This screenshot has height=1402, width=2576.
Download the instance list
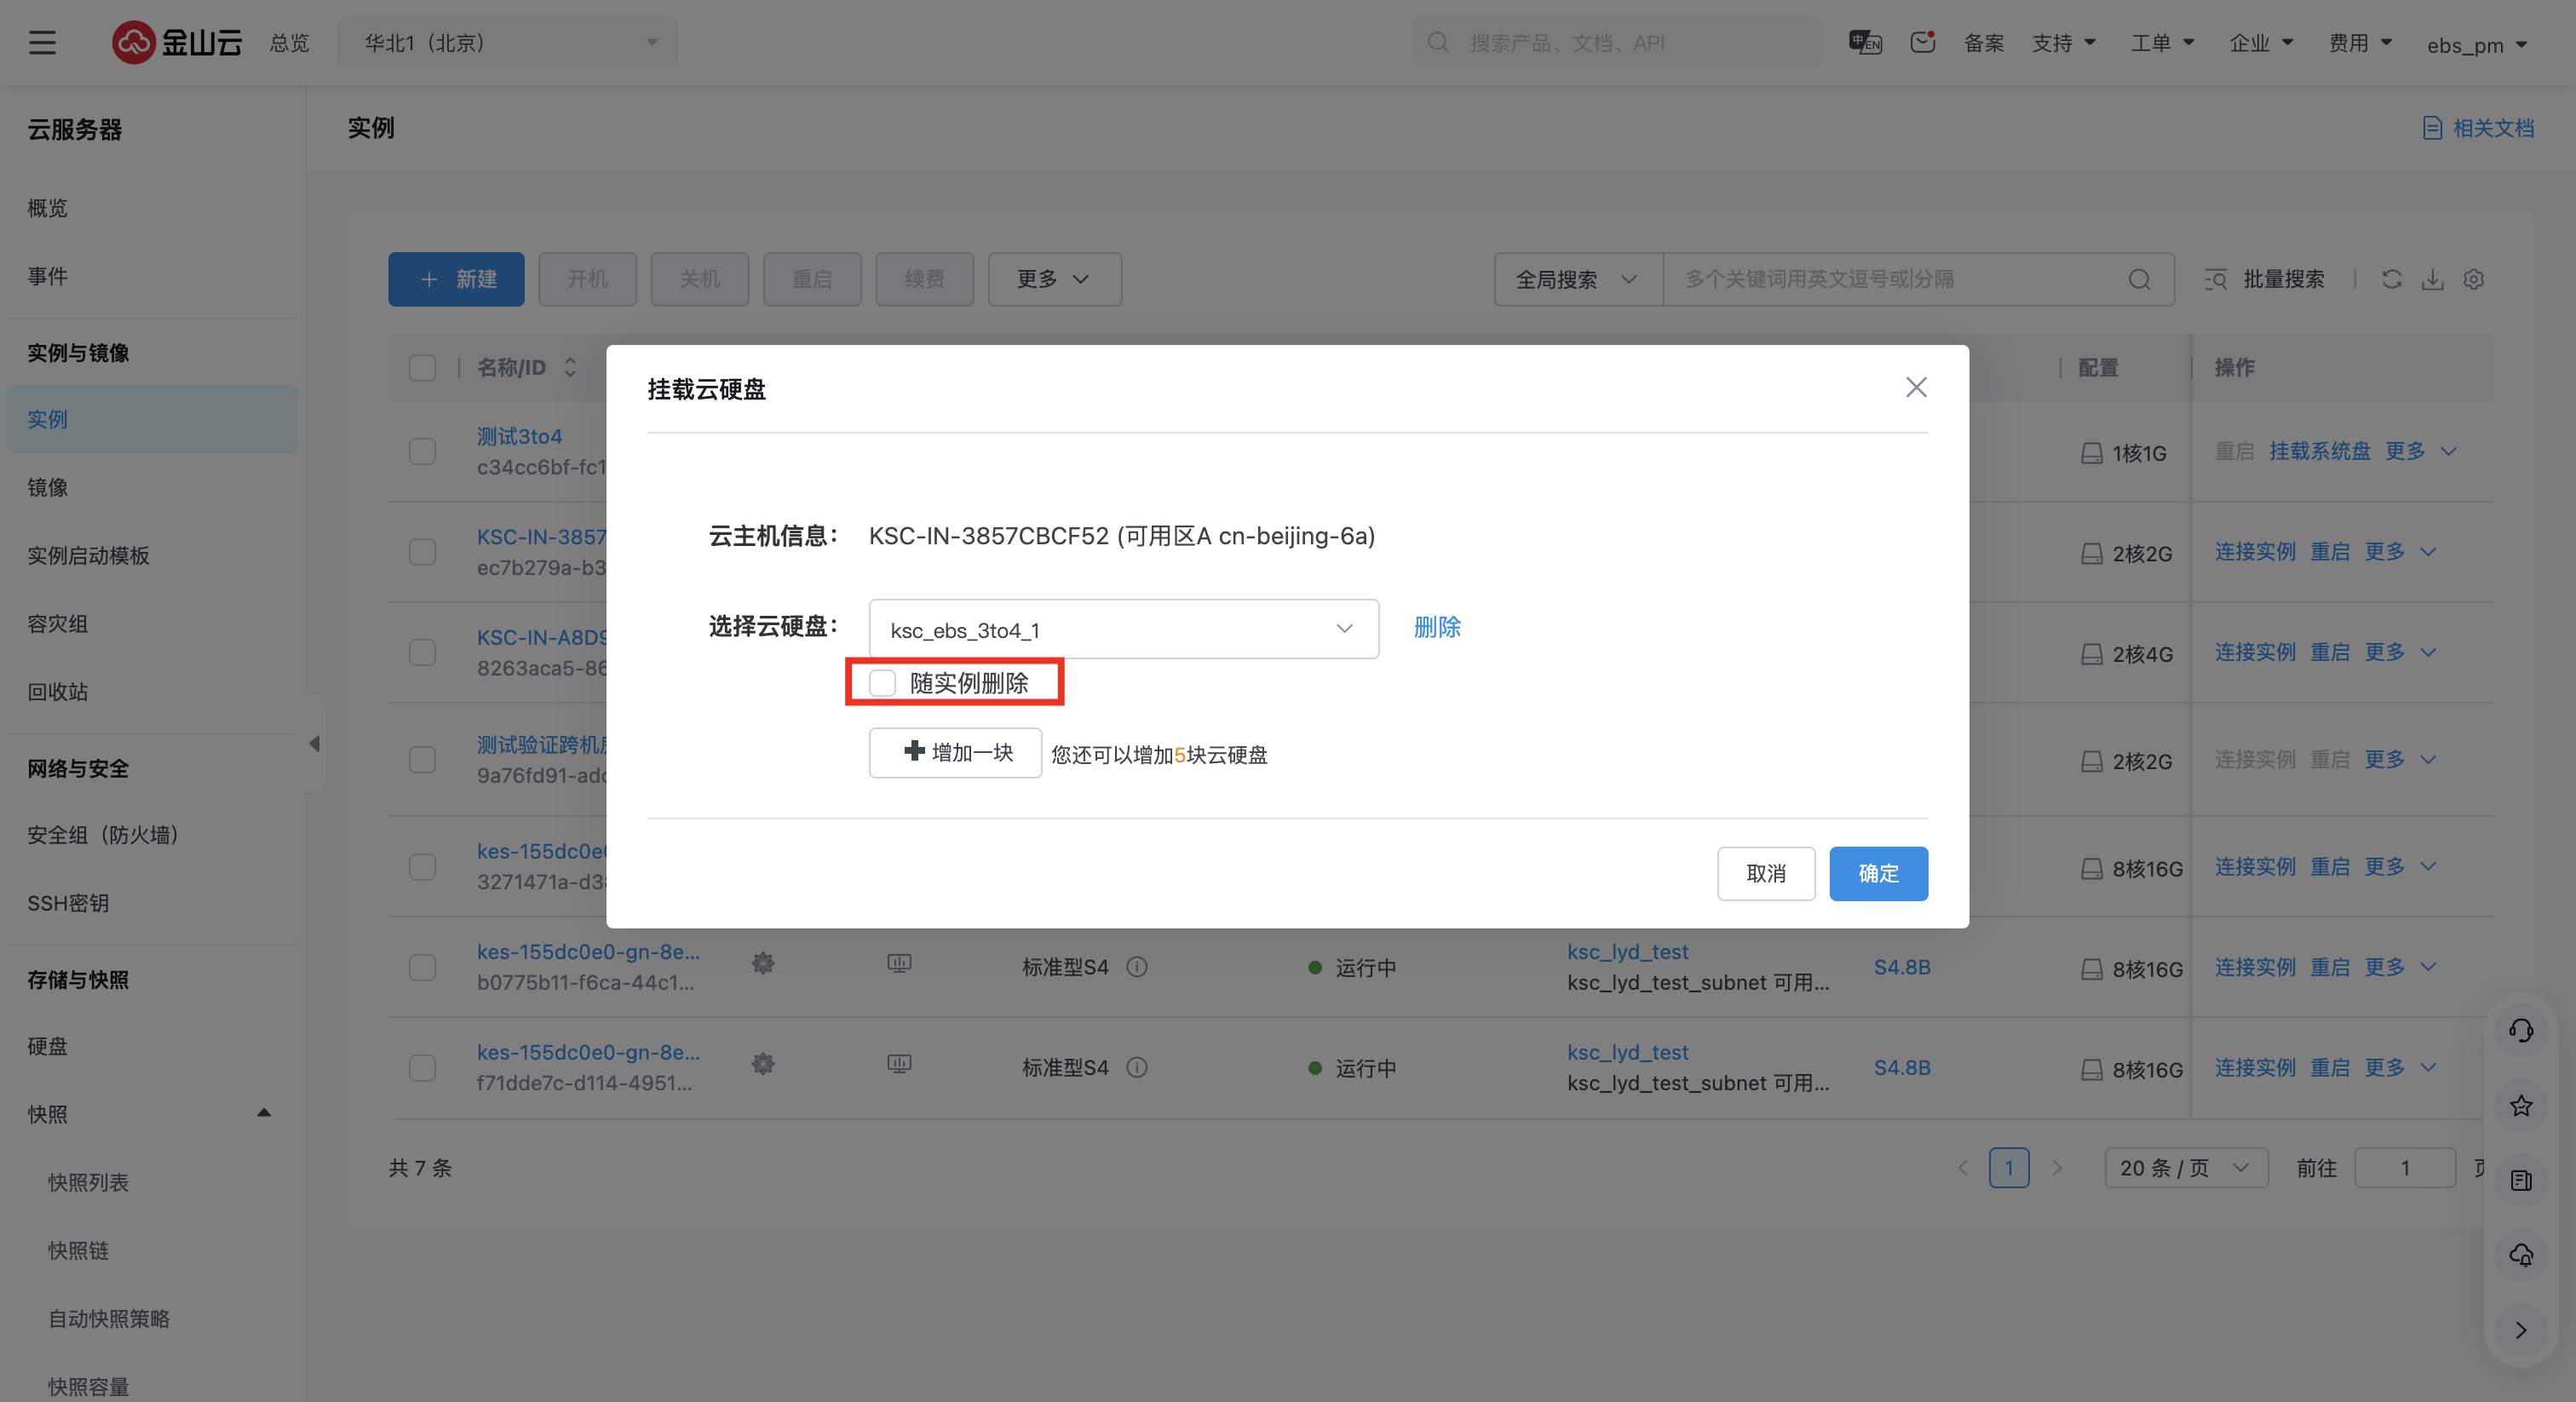point(2432,279)
